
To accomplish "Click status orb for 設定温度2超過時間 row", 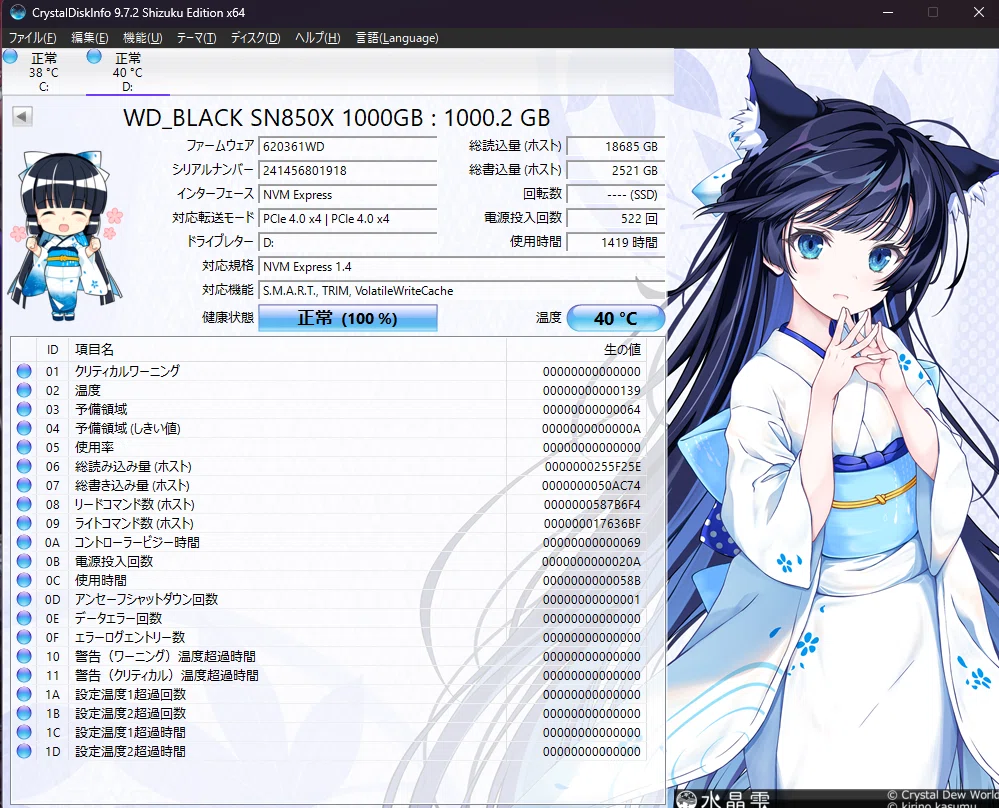I will click(24, 752).
